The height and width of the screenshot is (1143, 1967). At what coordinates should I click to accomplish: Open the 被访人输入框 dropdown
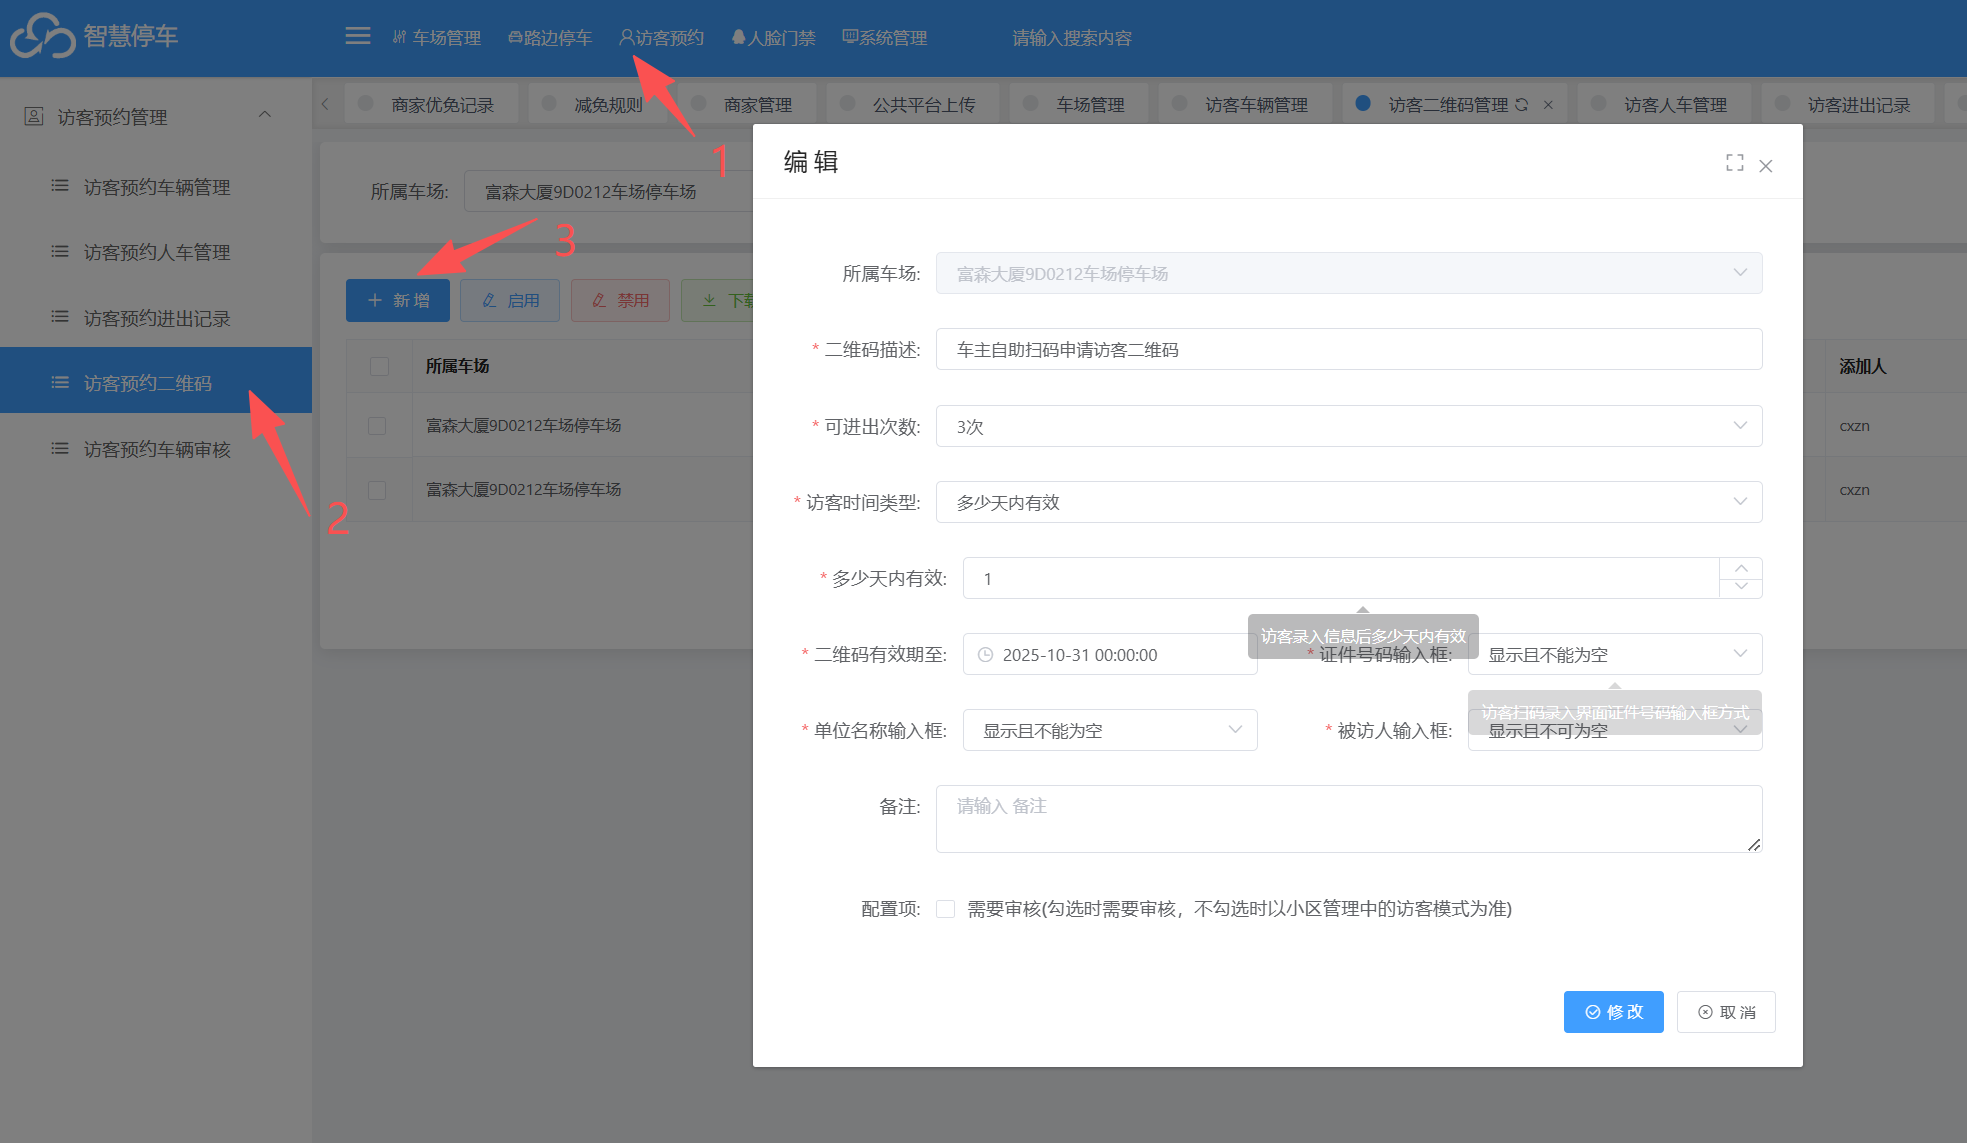point(1615,730)
